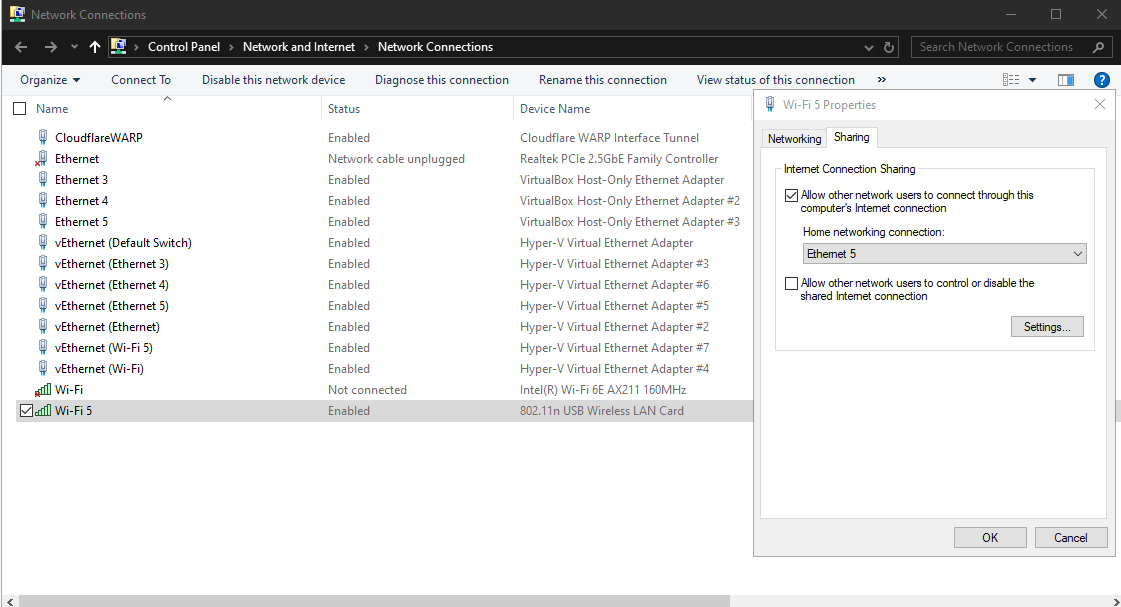Image resolution: width=1121 pixels, height=607 pixels.
Task: Toggle the preview pane icon
Action: (x=1066, y=80)
